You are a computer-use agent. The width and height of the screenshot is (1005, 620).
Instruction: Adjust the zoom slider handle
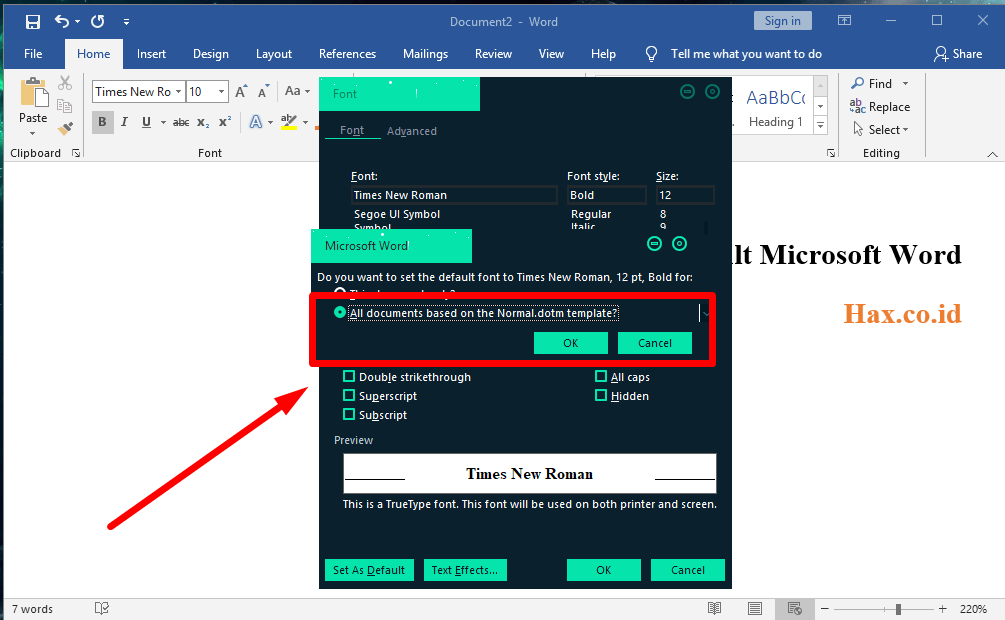pos(899,608)
